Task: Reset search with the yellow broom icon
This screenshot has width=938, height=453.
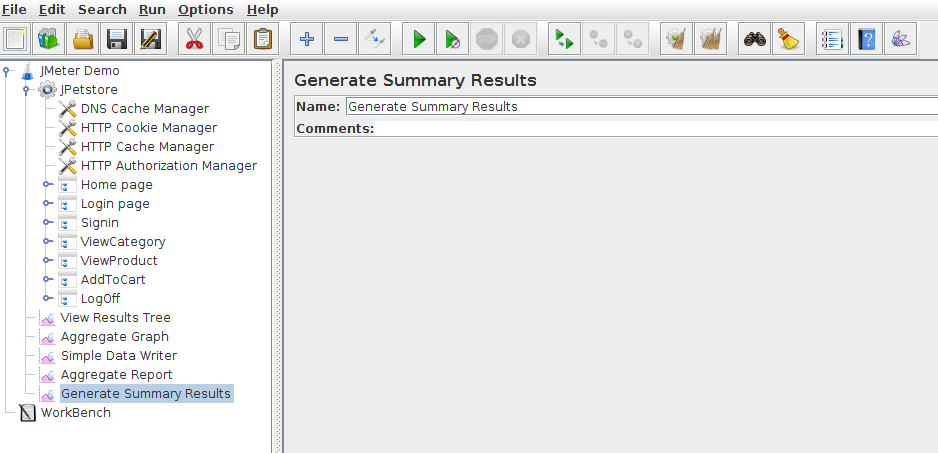Action: point(788,39)
